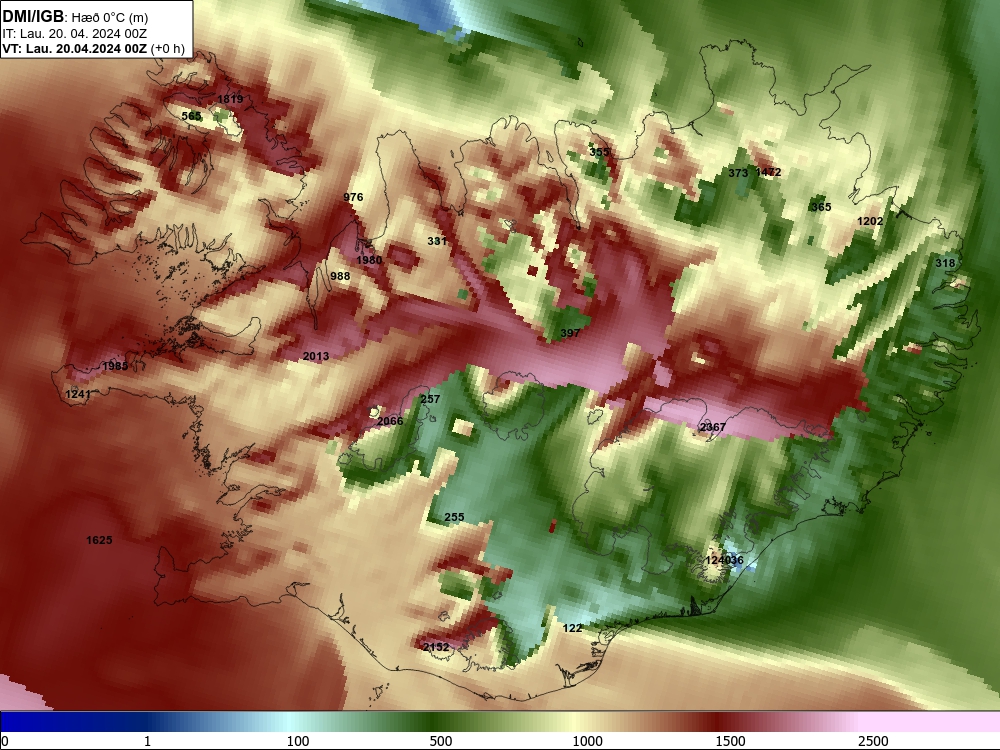Image resolution: width=1000 pixels, height=750 pixels.
Task: Click the 397 label in central Iceland
Action: [570, 333]
